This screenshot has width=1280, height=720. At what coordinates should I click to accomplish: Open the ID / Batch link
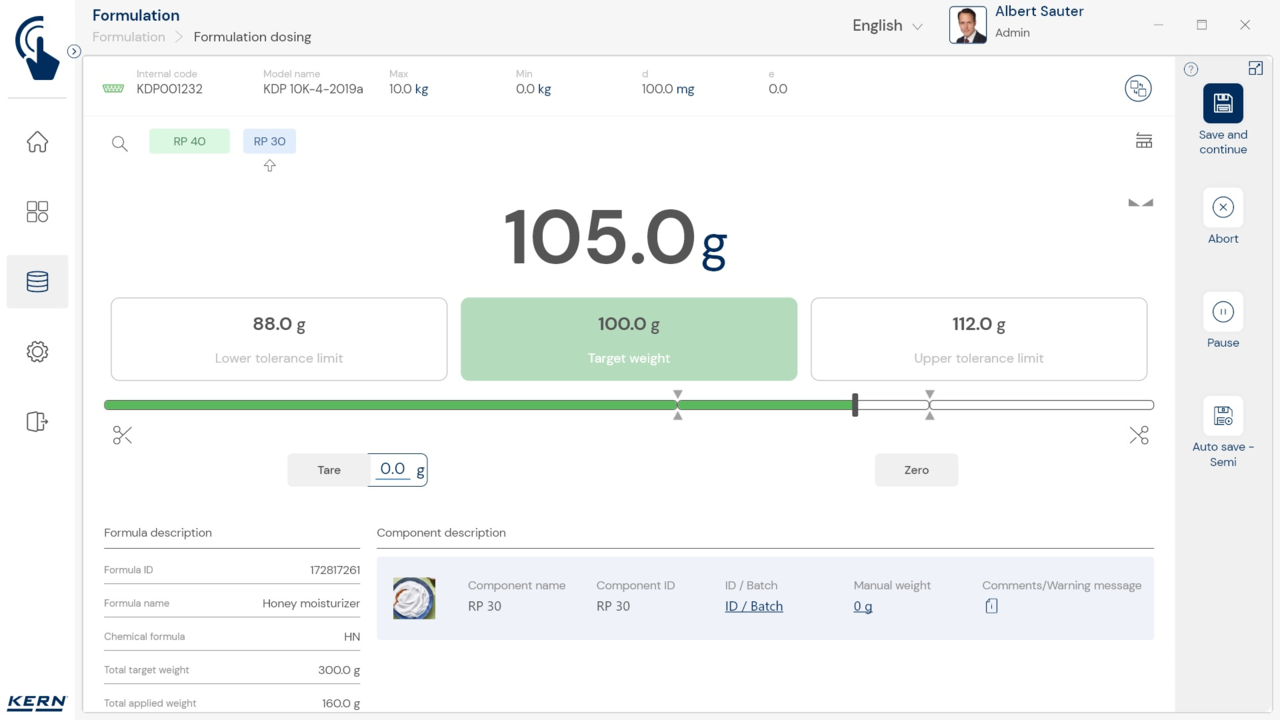[754, 606]
